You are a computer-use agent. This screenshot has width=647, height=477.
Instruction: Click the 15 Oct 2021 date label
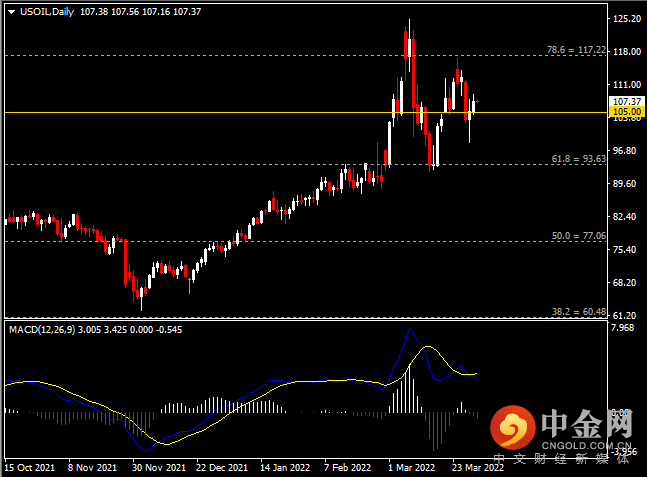(29, 468)
